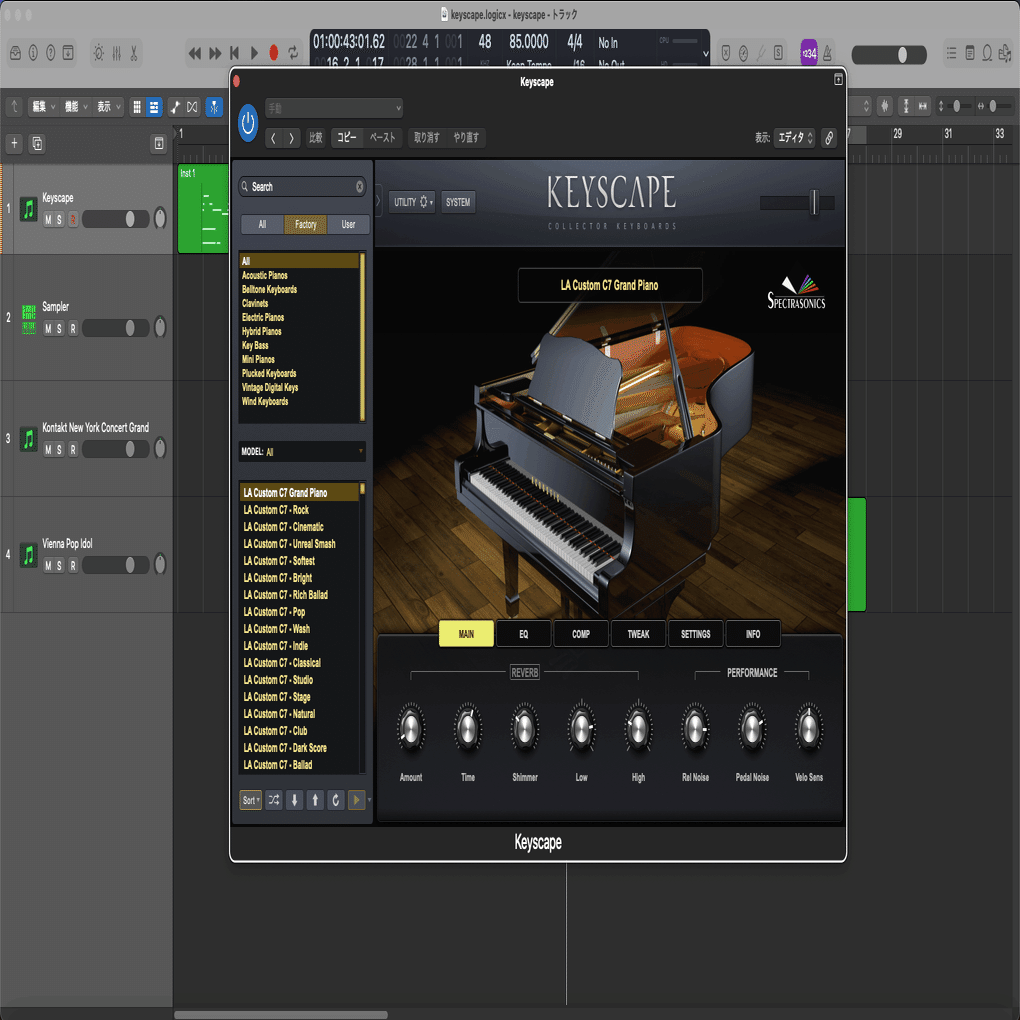Open the エディタ view dropdown in plugin header
This screenshot has height=1020, width=1020.
click(x=794, y=137)
